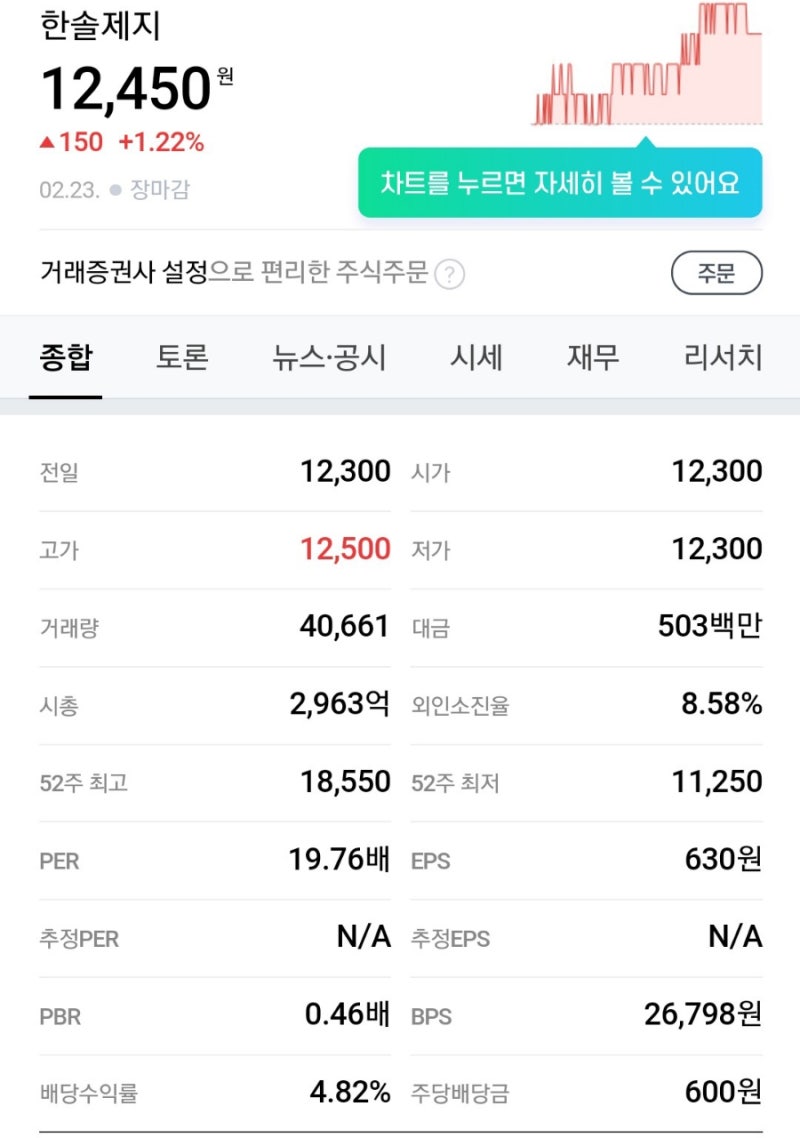Viewport: 800px width, 1138px height.
Task: Switch to the 토론 tab
Action: pos(181,357)
